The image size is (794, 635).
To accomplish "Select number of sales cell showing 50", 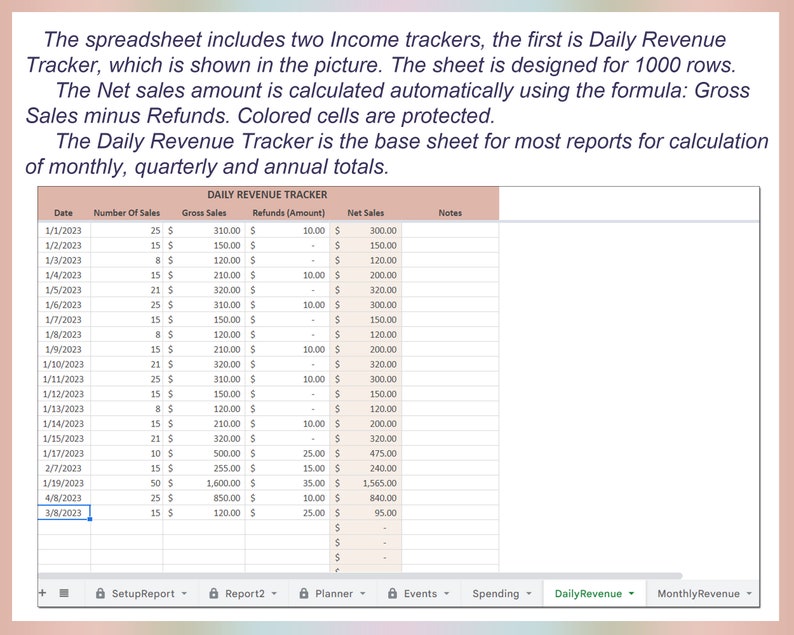I will (x=127, y=483).
